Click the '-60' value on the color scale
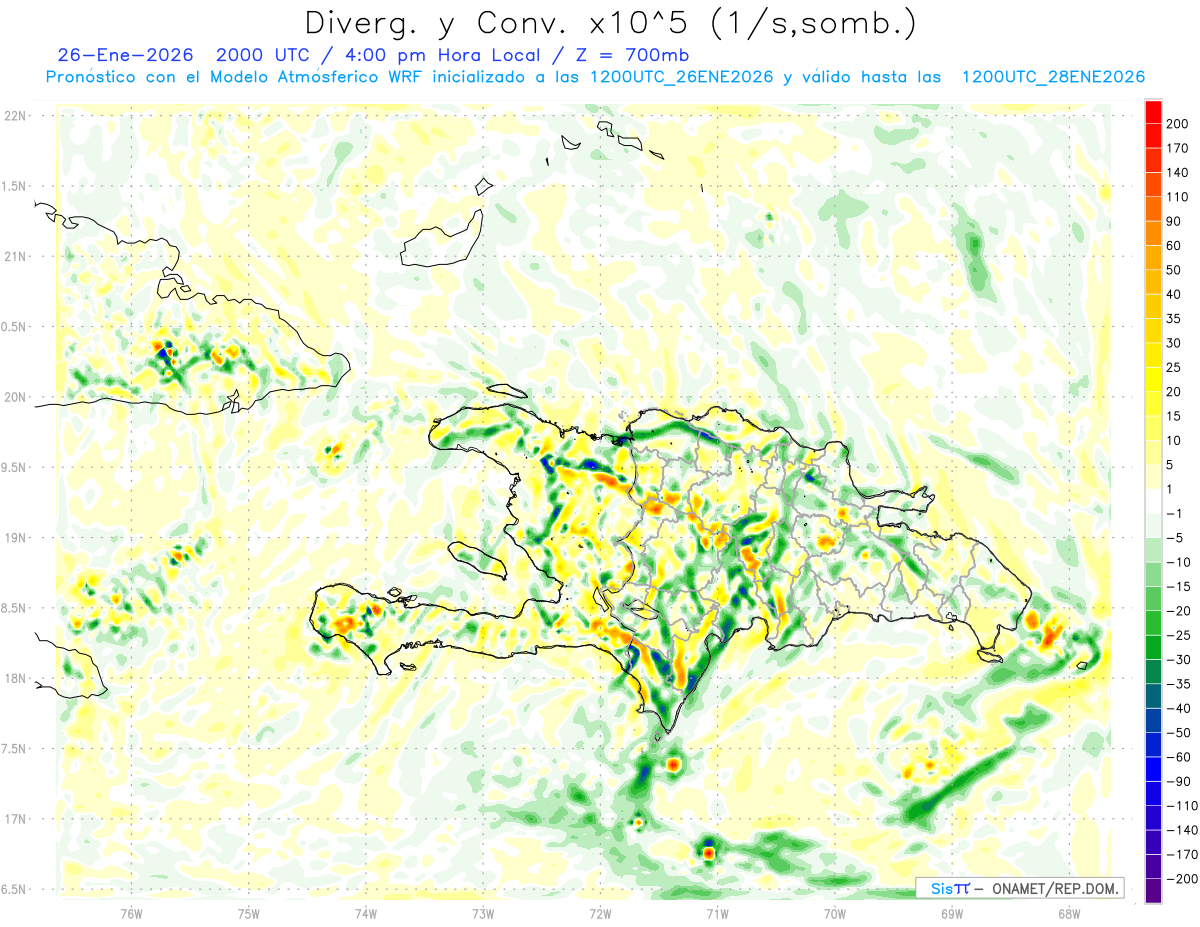 [x=1177, y=757]
